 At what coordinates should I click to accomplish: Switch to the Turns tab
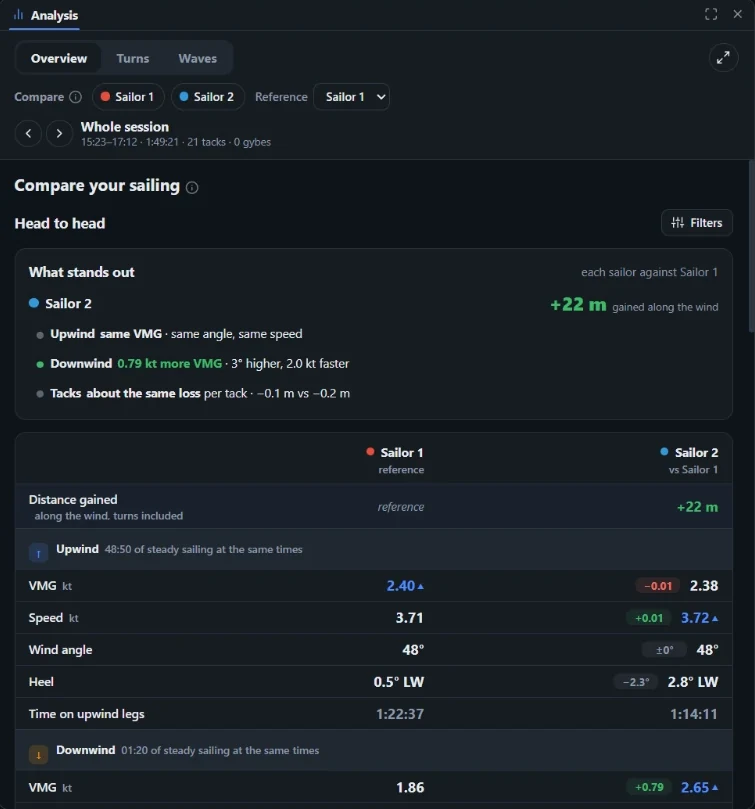[133, 58]
